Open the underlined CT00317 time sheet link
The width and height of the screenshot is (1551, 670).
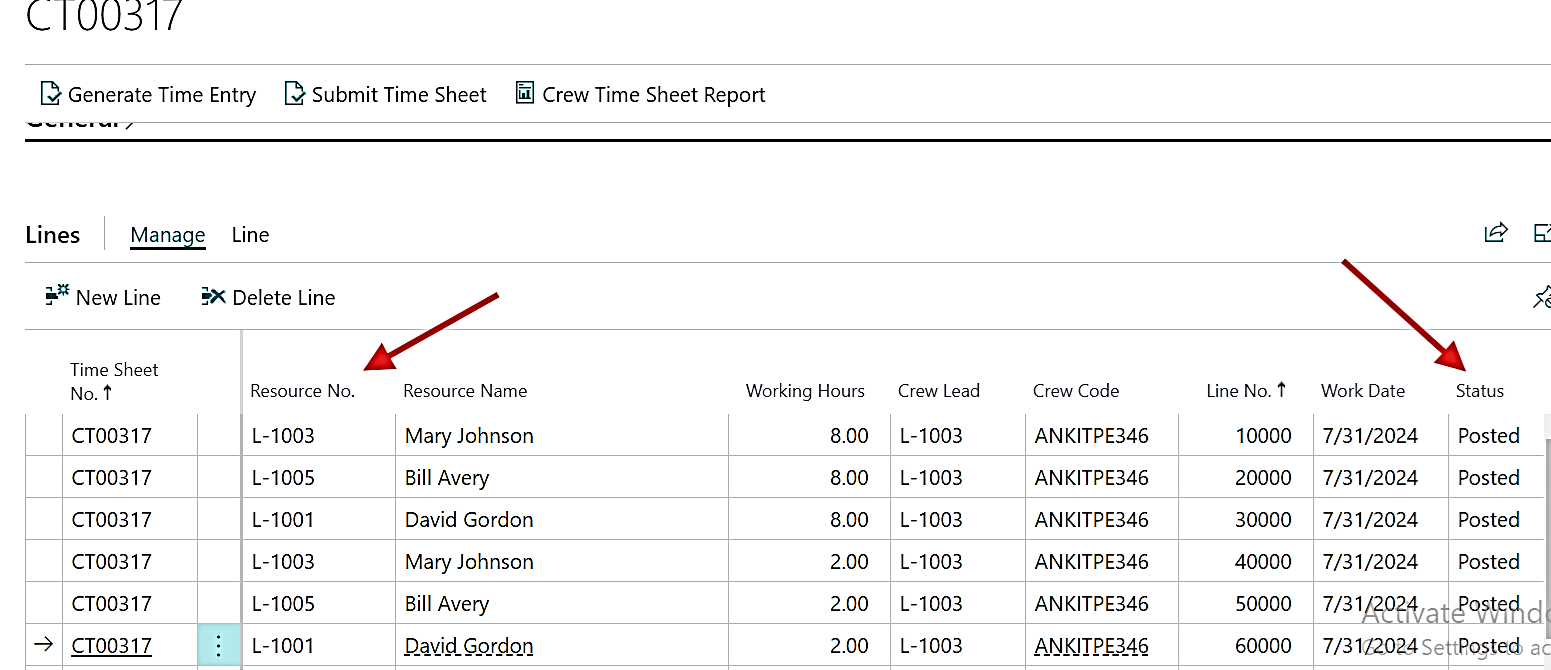pos(111,646)
